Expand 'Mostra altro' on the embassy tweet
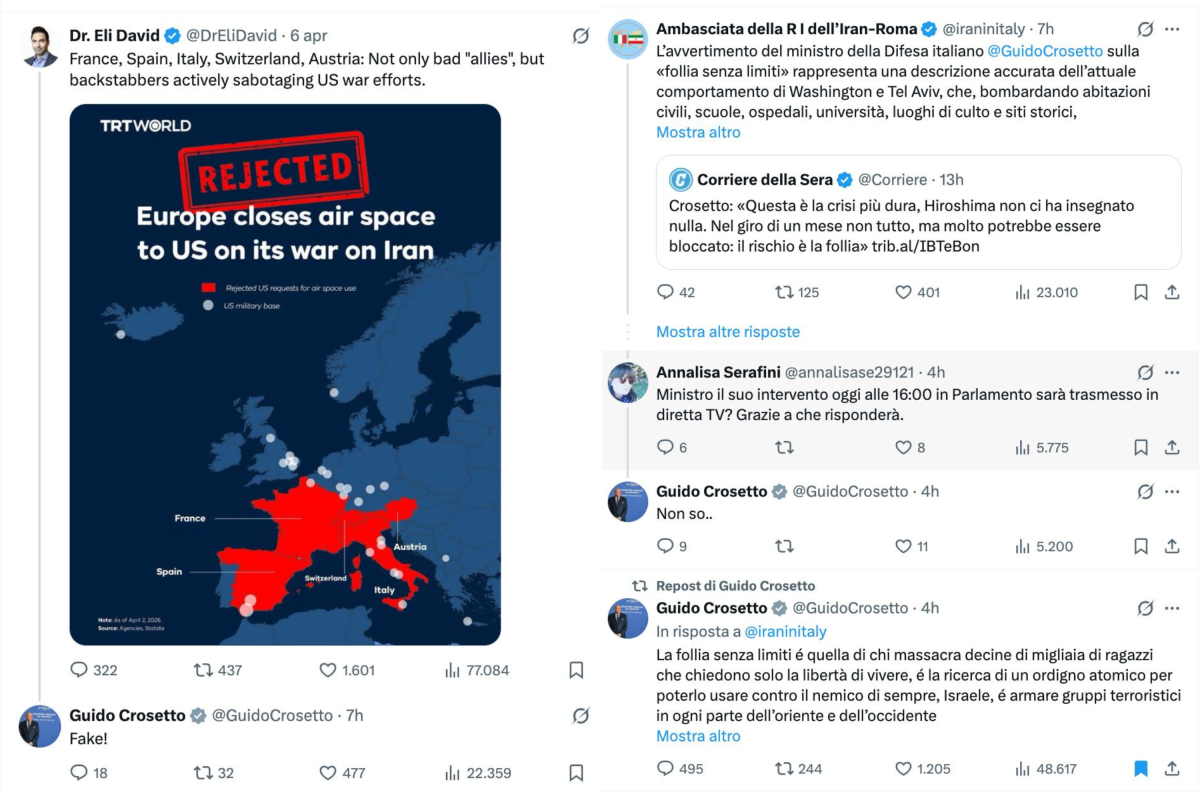The height and width of the screenshot is (792, 1200). (697, 131)
